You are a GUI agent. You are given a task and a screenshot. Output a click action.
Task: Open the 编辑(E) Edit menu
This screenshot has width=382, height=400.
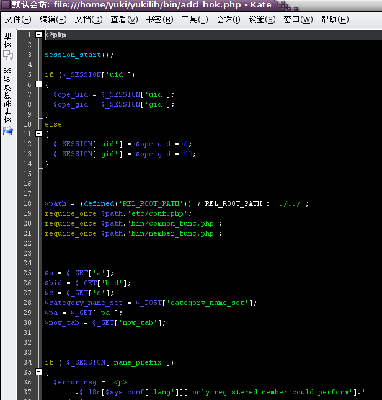pos(53,20)
